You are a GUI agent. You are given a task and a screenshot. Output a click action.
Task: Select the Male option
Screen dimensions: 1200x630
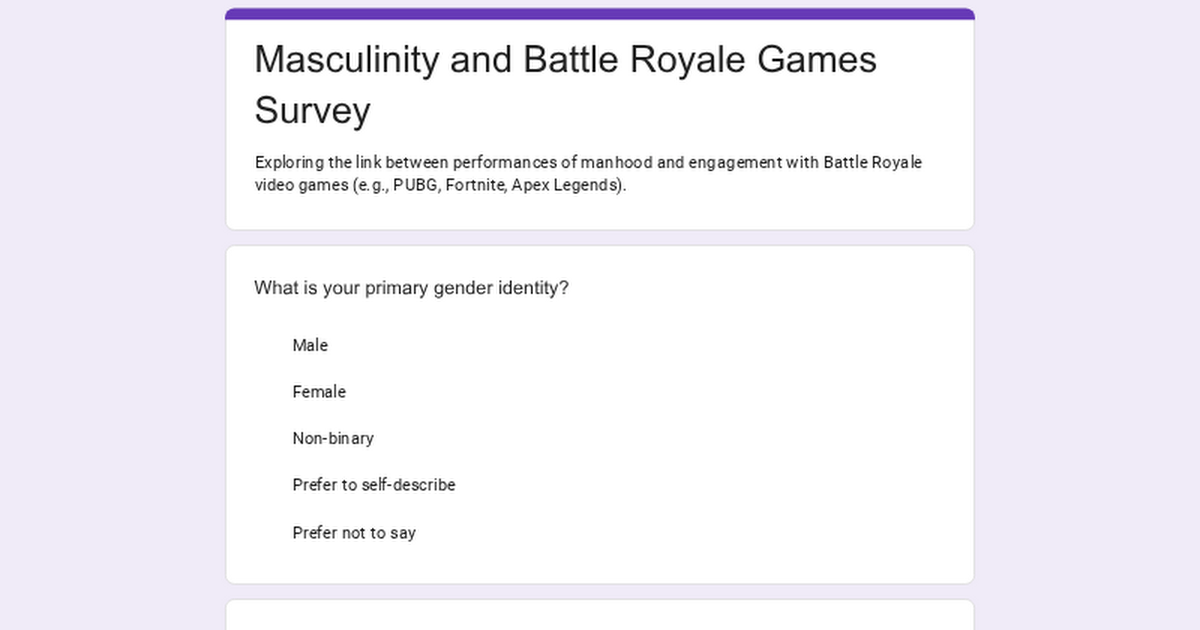(310, 345)
